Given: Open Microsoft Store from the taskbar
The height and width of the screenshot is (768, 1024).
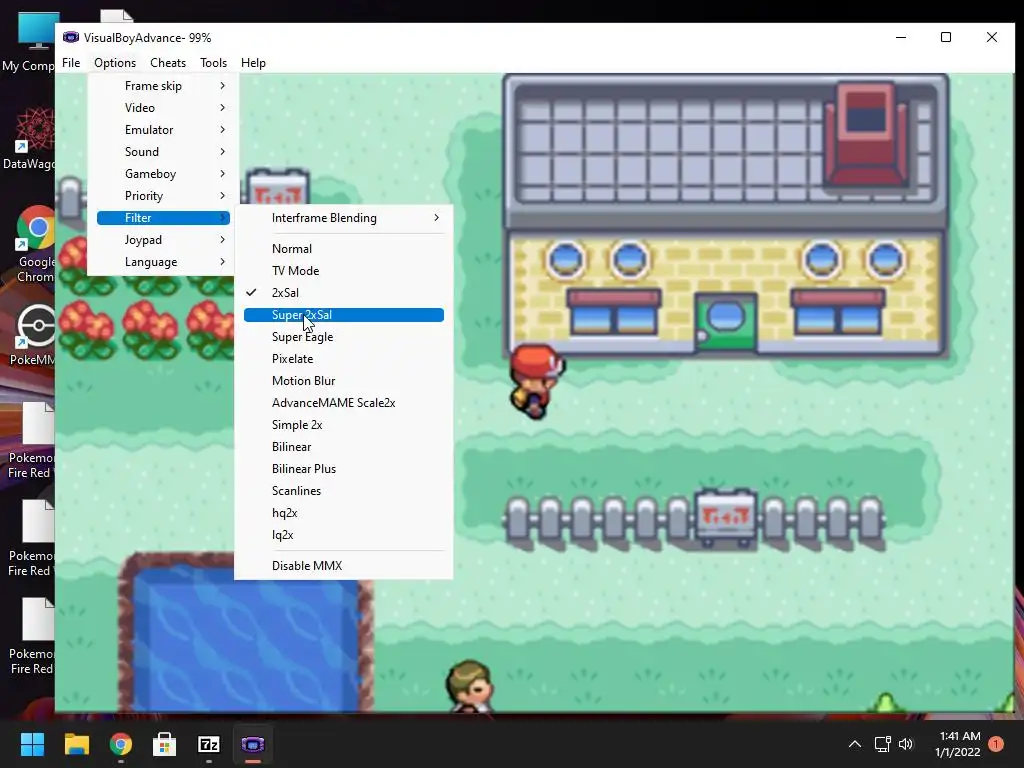Looking at the screenshot, I should coord(165,744).
